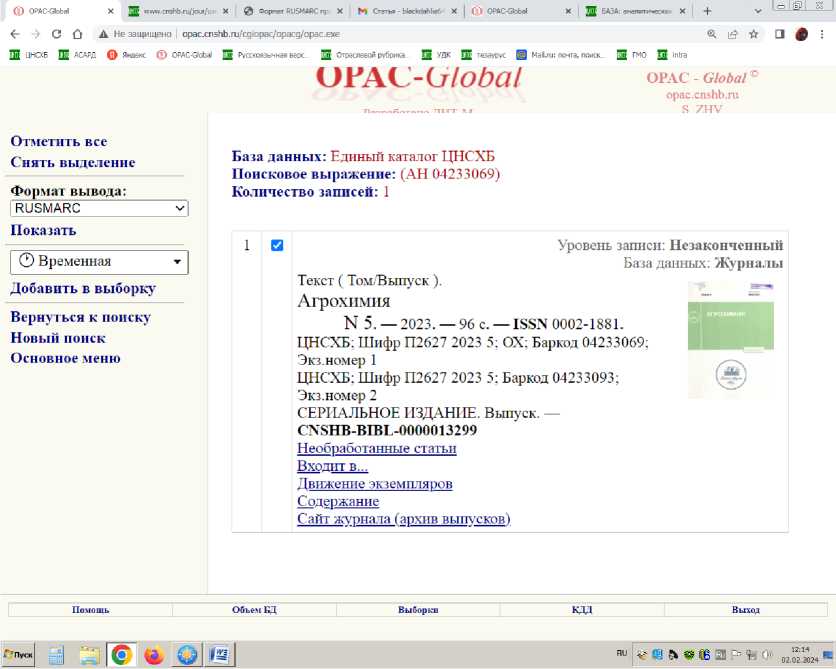
Task: Expand the Временная selection dropdown
Action: (x=99, y=261)
